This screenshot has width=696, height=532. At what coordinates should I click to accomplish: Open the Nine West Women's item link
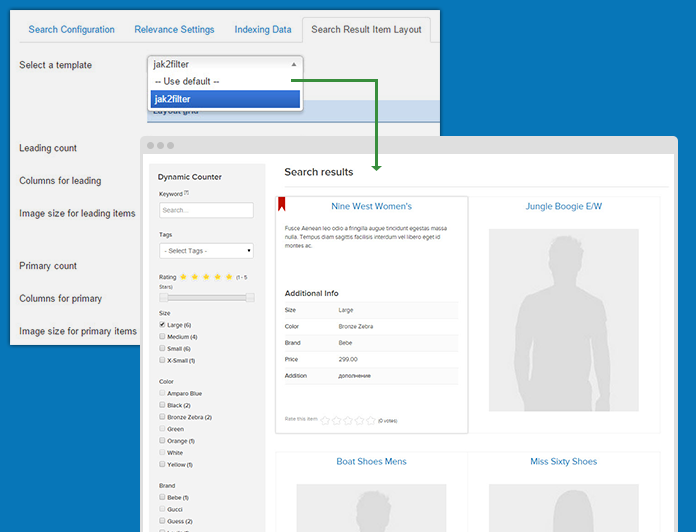(x=372, y=206)
